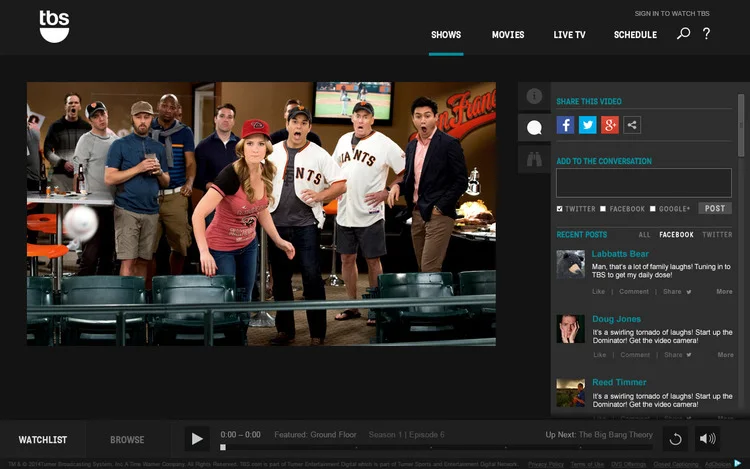
Task: Open Doug Jones profile name
Action: click(616, 319)
